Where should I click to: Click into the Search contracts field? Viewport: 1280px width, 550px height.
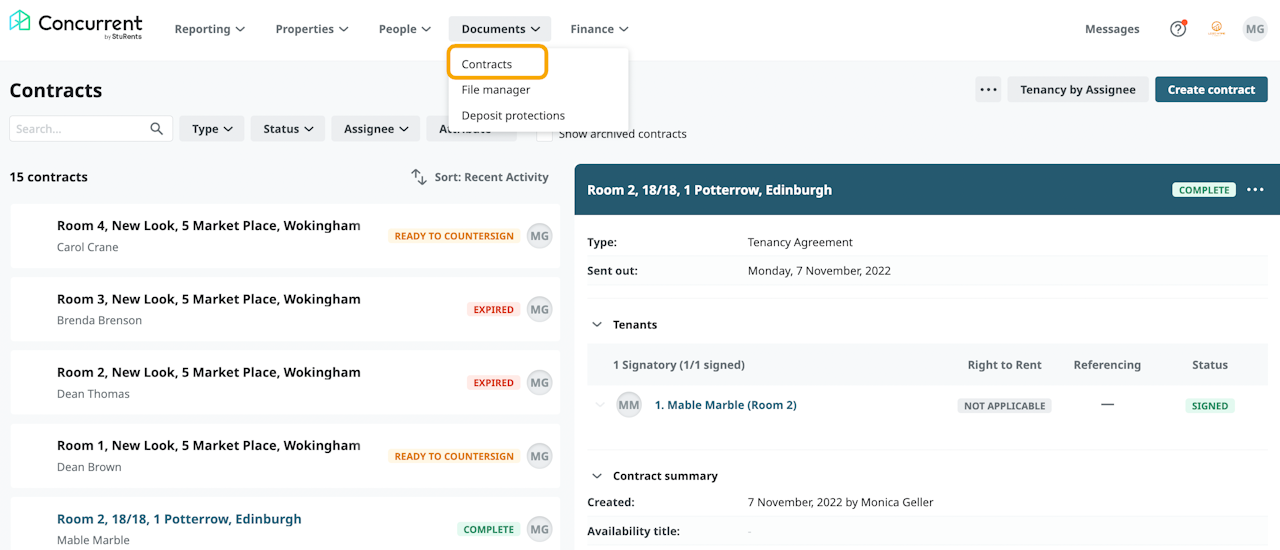point(78,129)
